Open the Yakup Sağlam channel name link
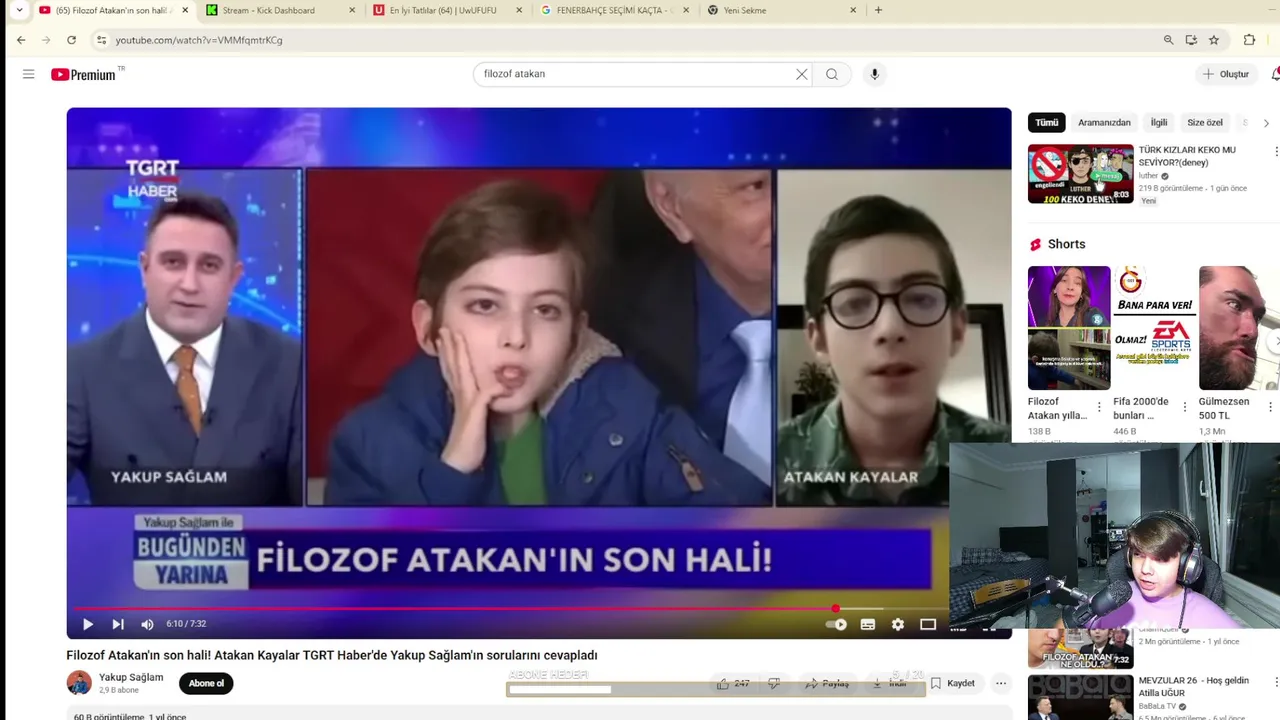This screenshot has width=1280, height=720. click(131, 677)
